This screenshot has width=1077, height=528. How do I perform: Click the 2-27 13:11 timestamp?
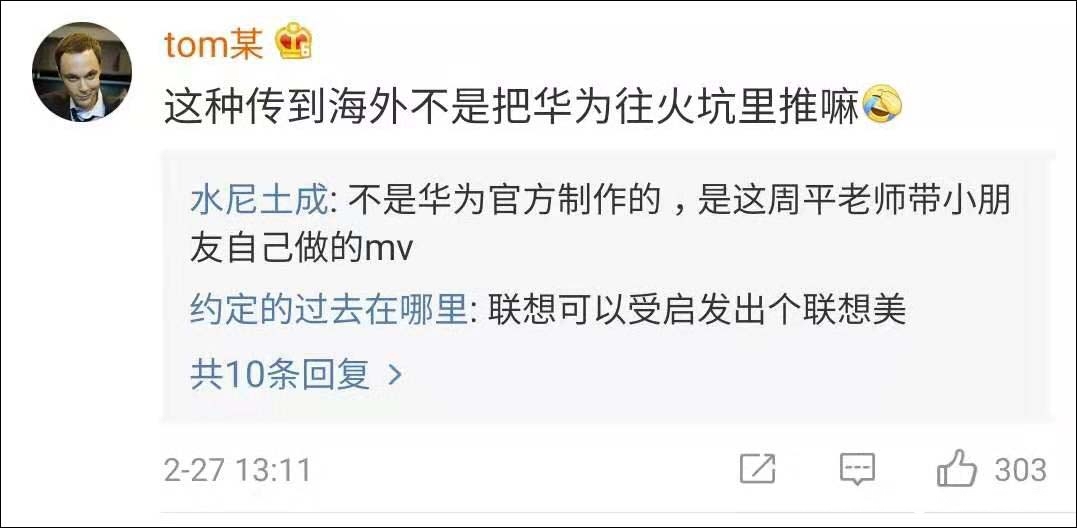238,471
